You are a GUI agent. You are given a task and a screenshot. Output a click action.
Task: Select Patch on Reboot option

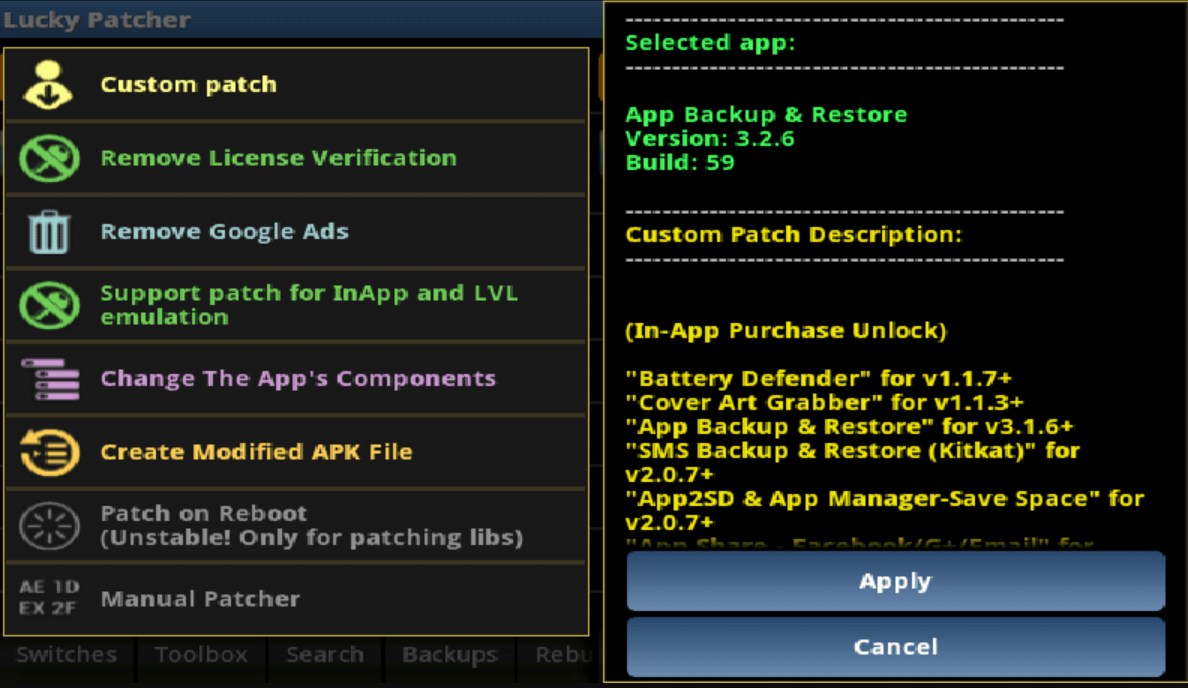pos(295,526)
